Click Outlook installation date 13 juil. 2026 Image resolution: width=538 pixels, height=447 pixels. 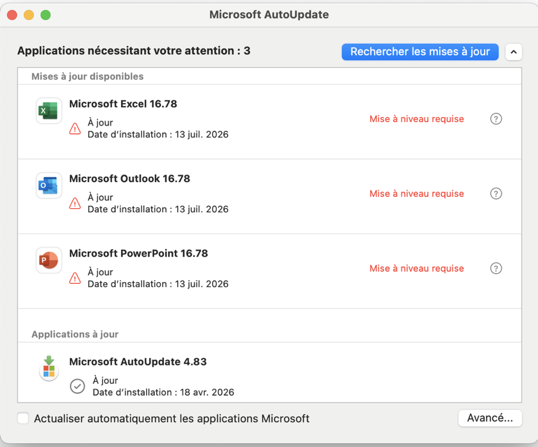coord(158,209)
